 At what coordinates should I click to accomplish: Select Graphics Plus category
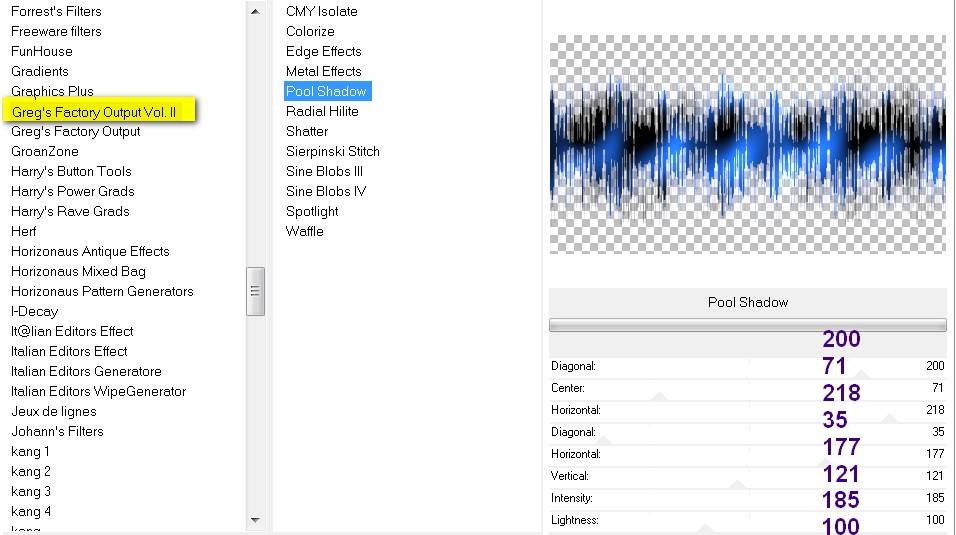[52, 92]
